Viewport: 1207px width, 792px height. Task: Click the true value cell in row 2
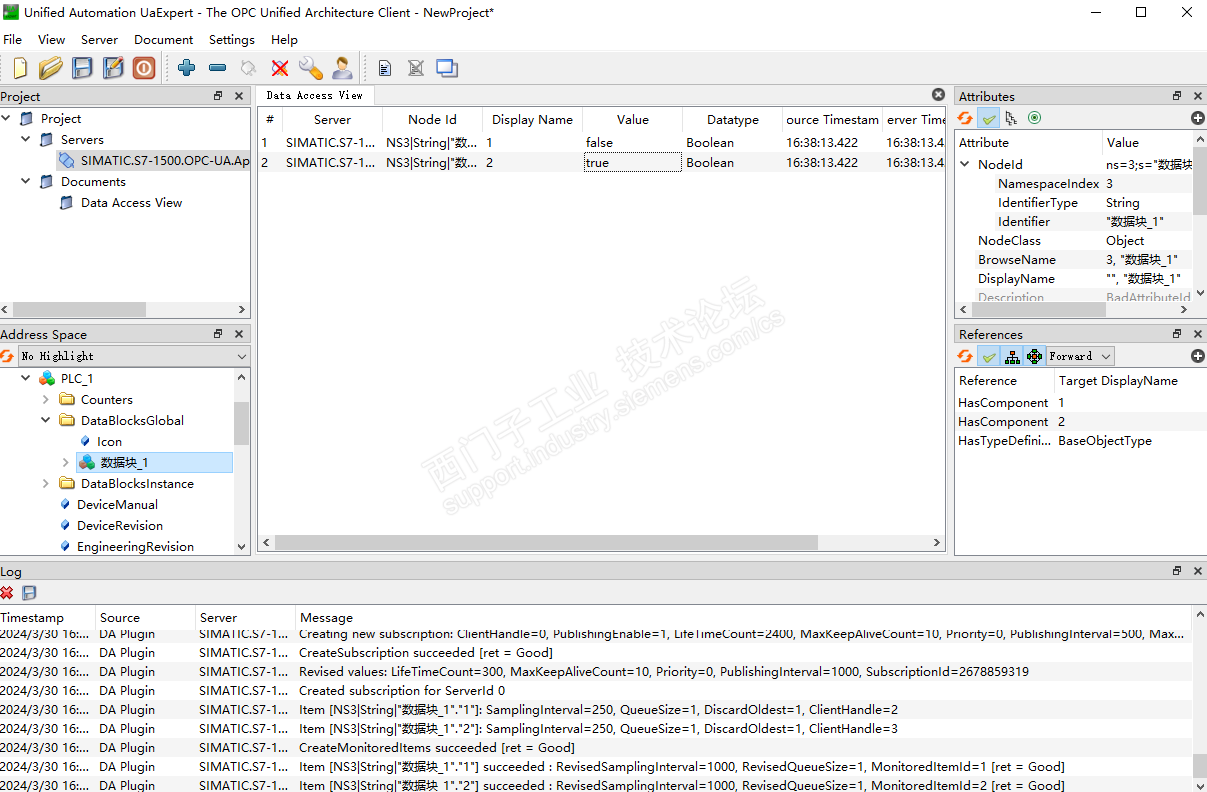[632, 163]
